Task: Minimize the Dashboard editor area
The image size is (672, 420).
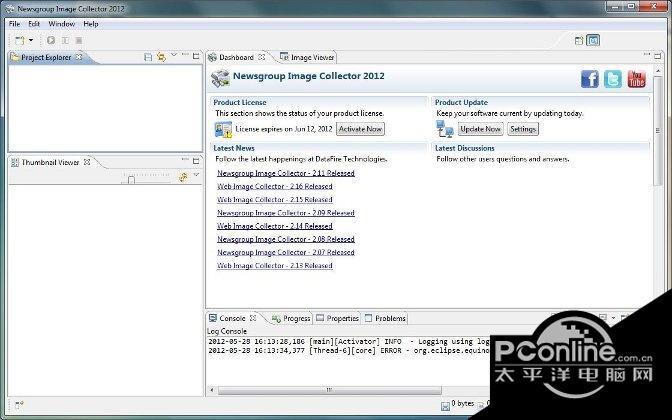Action: tap(647, 54)
